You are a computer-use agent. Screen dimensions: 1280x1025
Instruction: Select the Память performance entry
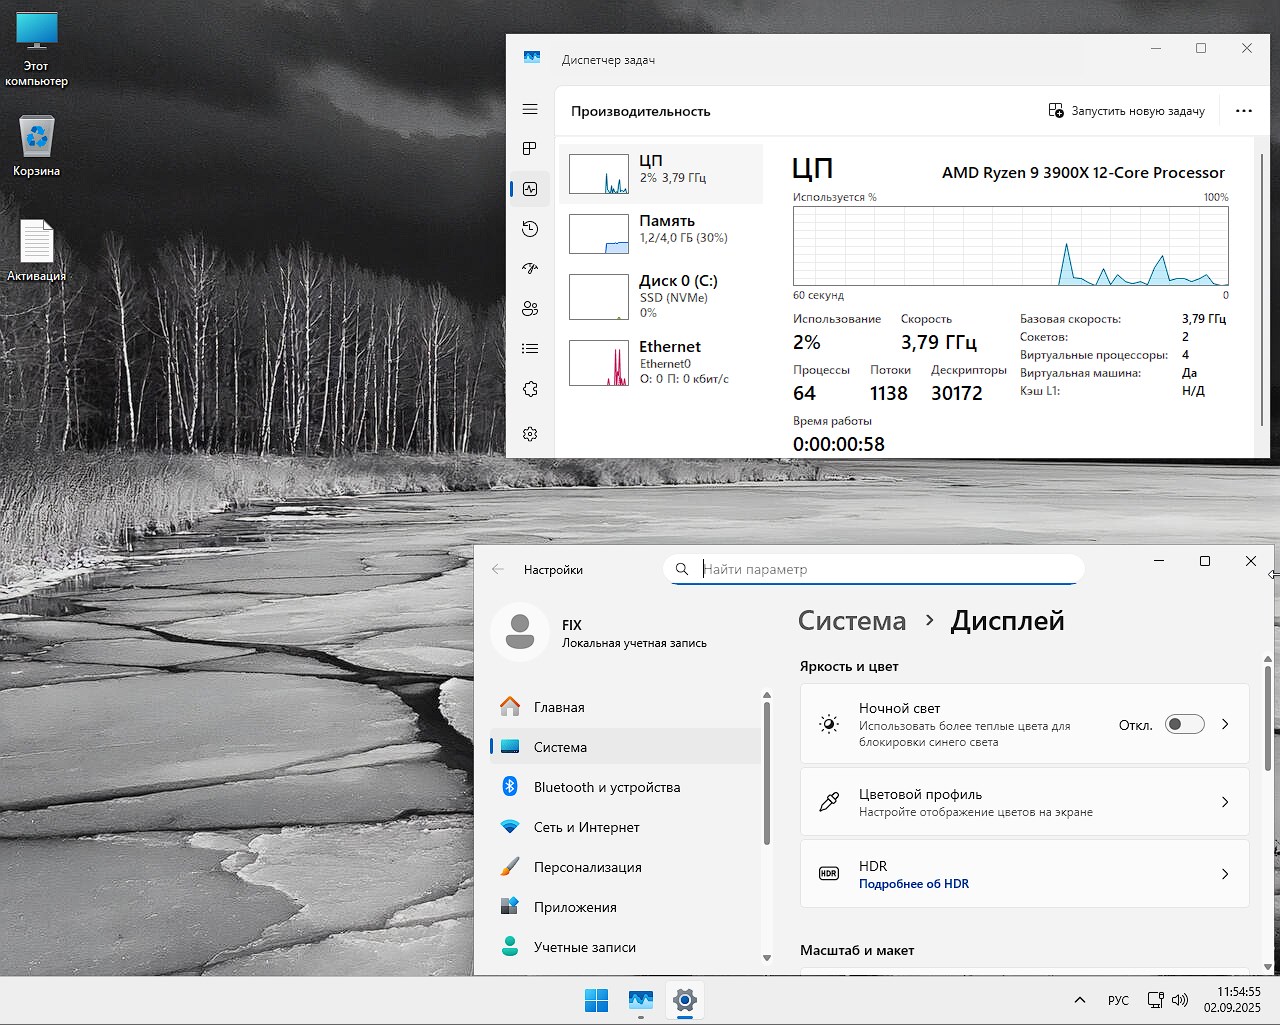pos(661,233)
